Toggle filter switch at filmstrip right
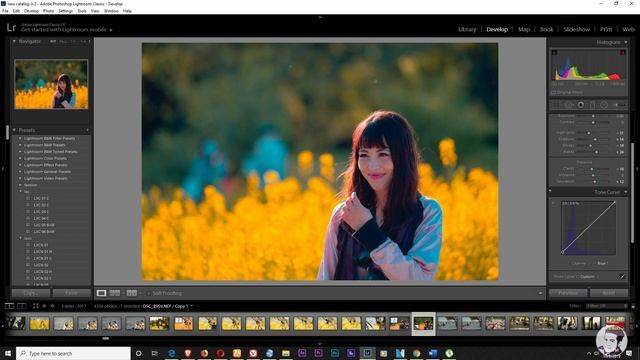The width and height of the screenshot is (640, 360). (x=633, y=306)
